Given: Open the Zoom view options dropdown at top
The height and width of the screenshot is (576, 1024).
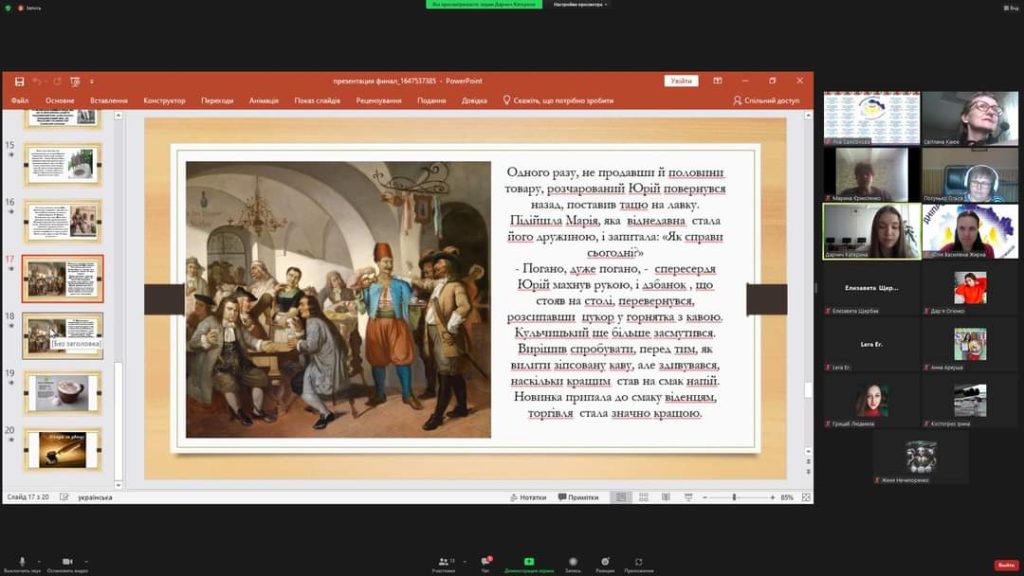Looking at the screenshot, I should (x=581, y=5).
